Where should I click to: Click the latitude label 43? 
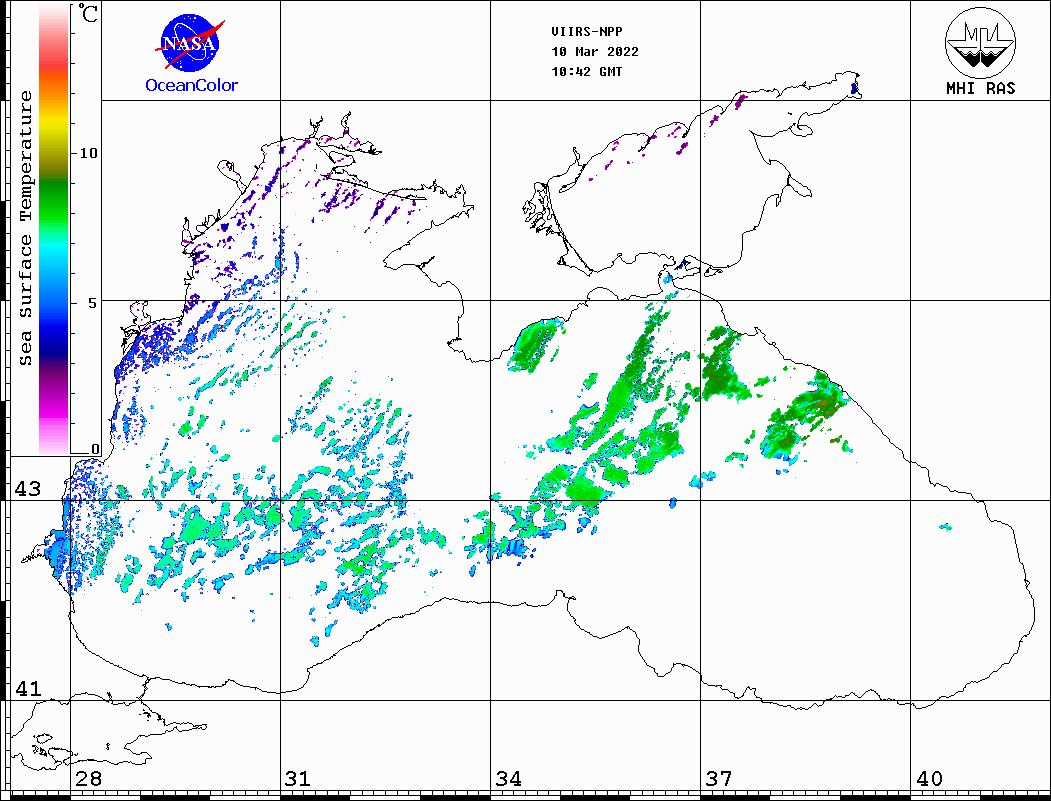(x=27, y=489)
